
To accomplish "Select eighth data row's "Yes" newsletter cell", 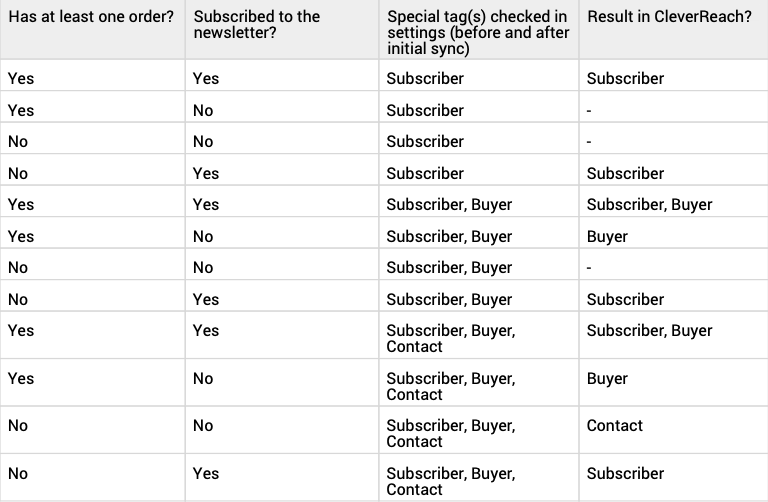I will tap(206, 300).
